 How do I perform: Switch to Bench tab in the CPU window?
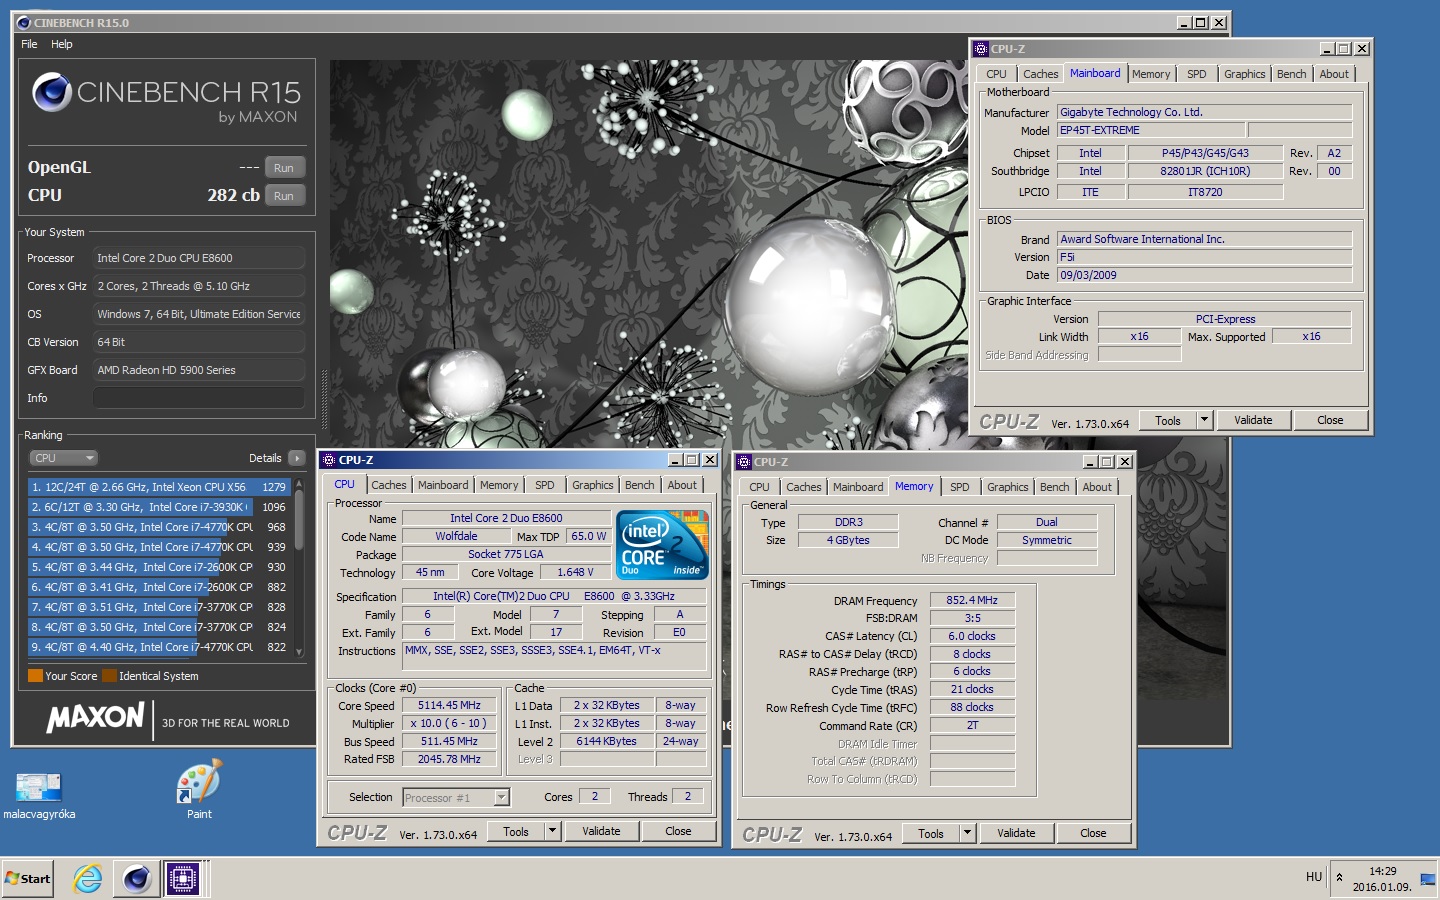point(640,485)
